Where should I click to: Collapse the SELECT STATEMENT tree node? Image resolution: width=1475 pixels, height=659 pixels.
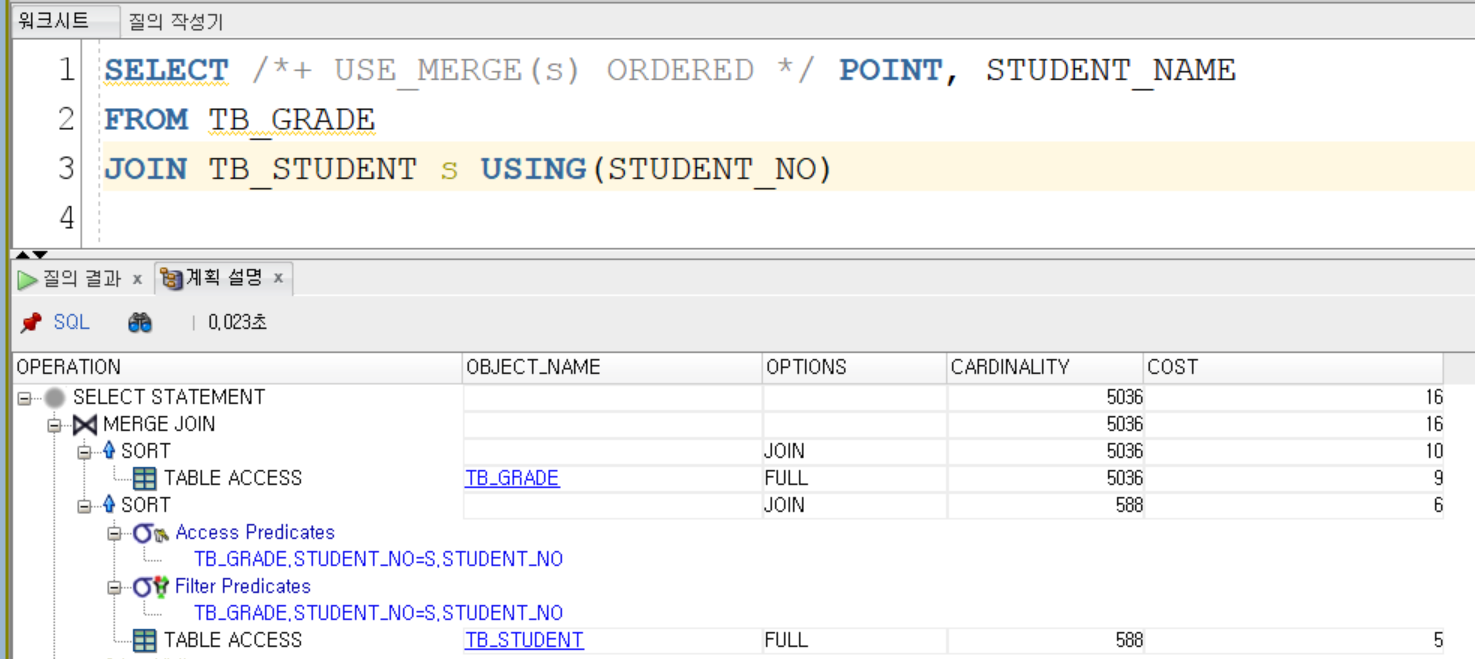(x=24, y=398)
